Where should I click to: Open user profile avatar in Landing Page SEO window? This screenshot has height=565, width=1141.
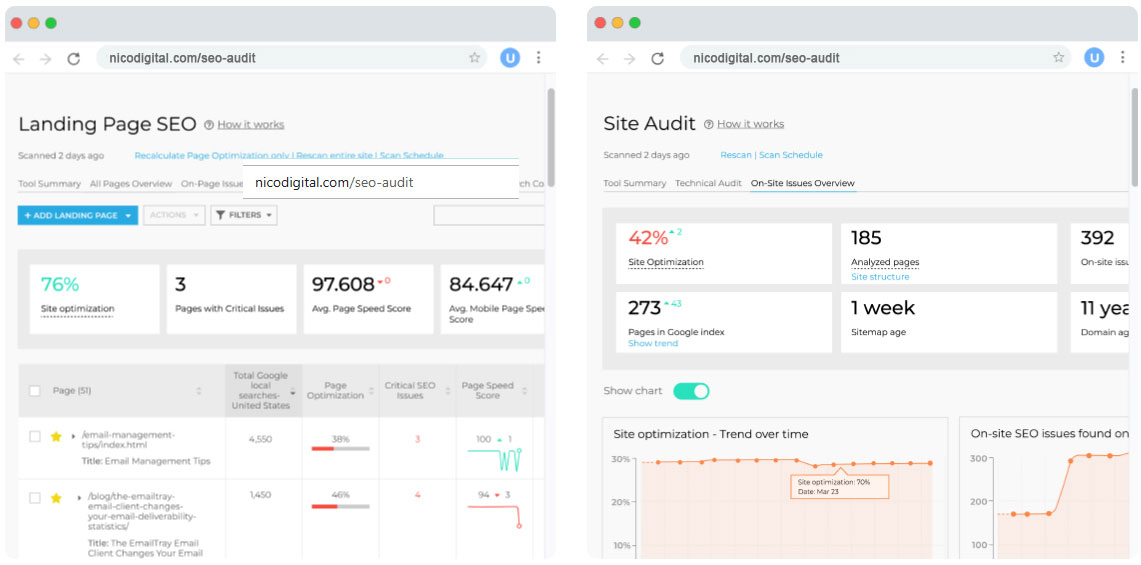510,58
